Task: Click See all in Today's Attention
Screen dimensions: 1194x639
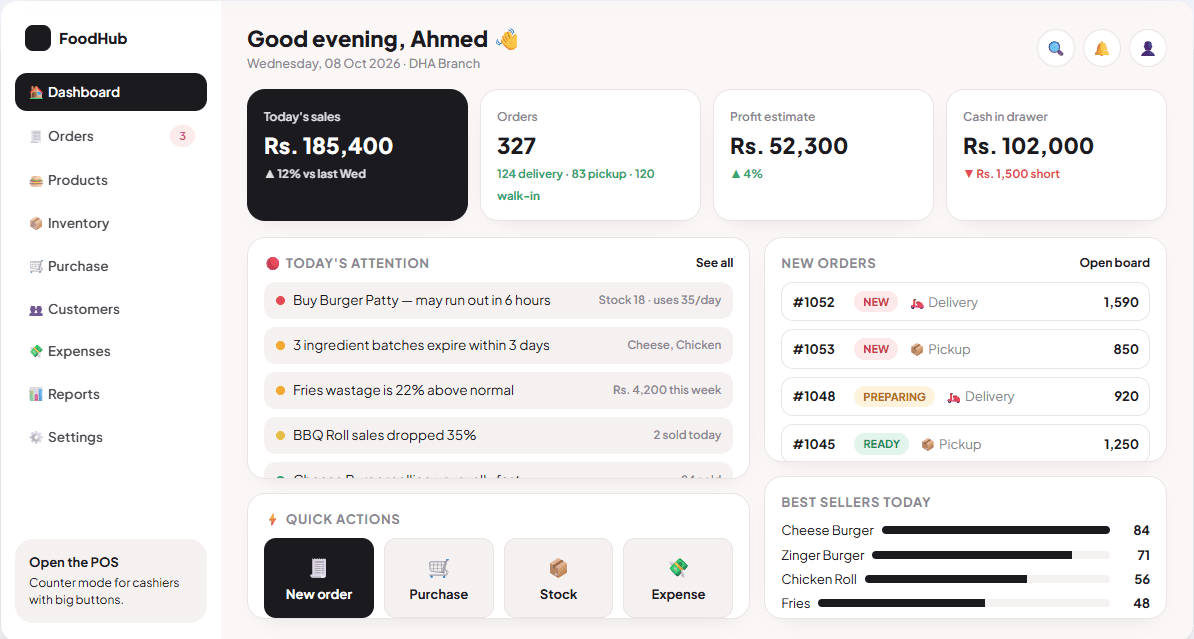Action: (714, 263)
